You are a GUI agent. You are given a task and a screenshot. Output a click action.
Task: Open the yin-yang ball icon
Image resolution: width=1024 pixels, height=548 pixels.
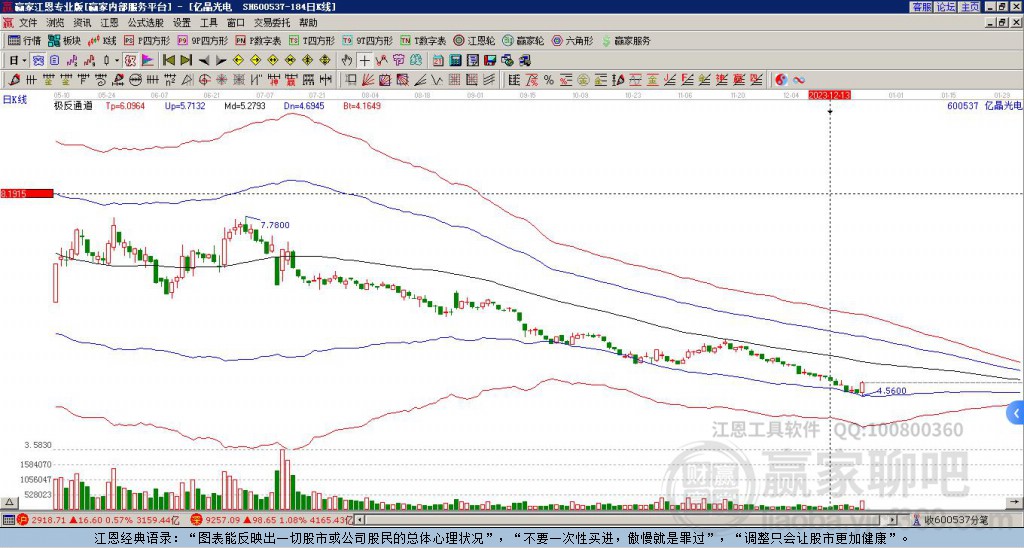[x=781, y=80]
